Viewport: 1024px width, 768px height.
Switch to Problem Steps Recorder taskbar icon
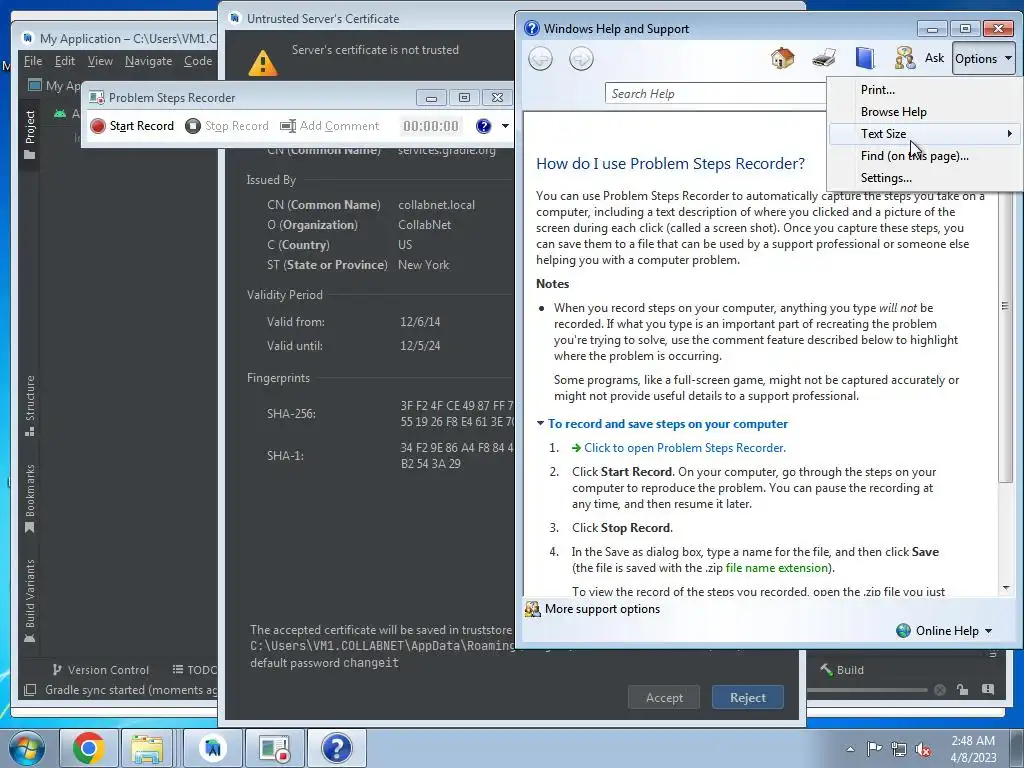(x=274, y=748)
